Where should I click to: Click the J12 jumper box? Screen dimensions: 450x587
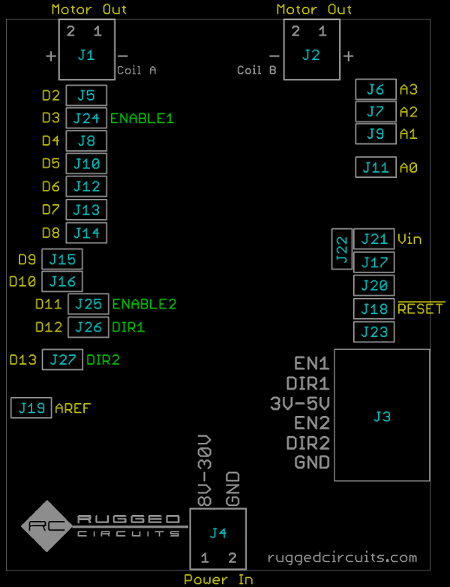click(86, 186)
